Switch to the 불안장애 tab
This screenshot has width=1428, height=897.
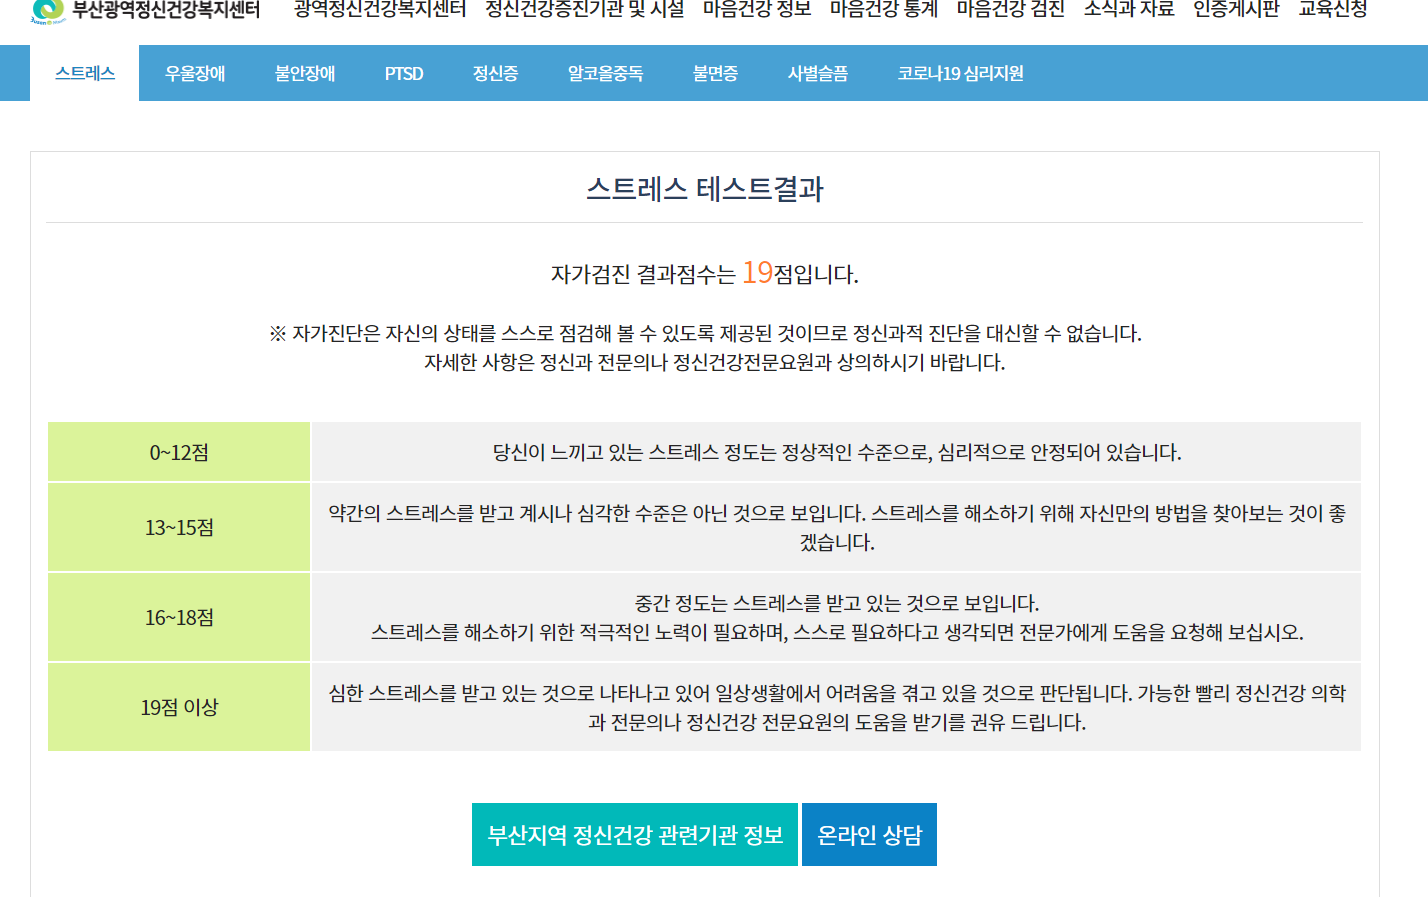tap(305, 73)
